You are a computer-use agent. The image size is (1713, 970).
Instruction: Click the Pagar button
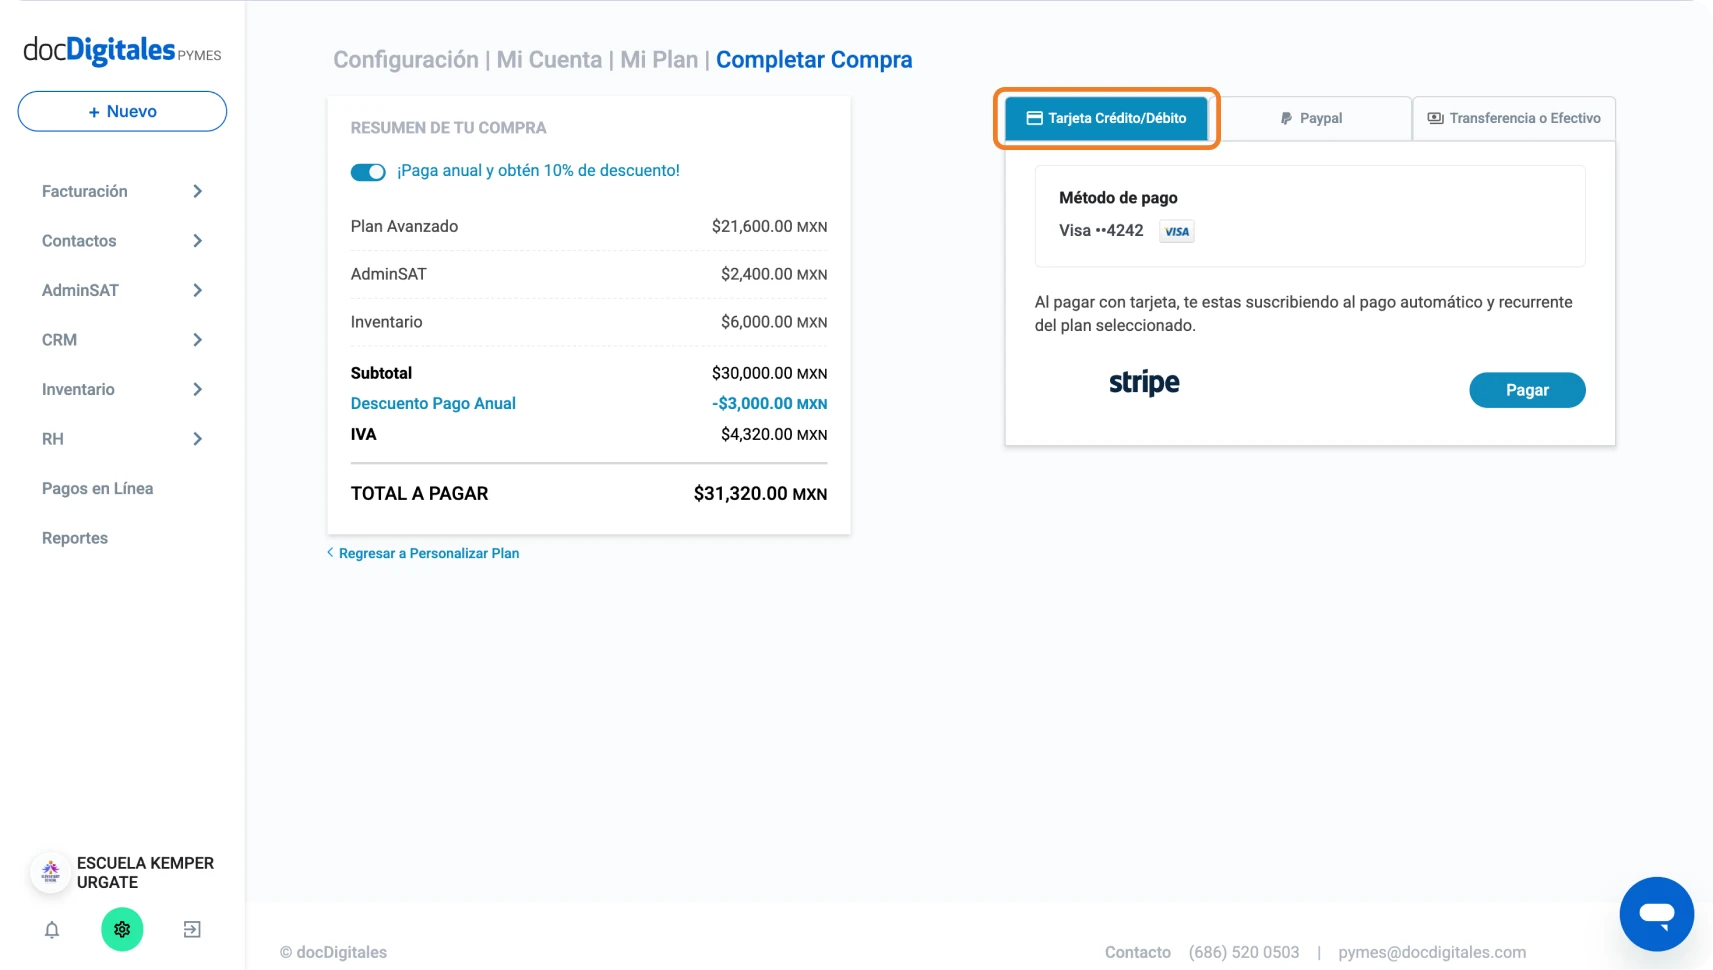coord(1527,390)
